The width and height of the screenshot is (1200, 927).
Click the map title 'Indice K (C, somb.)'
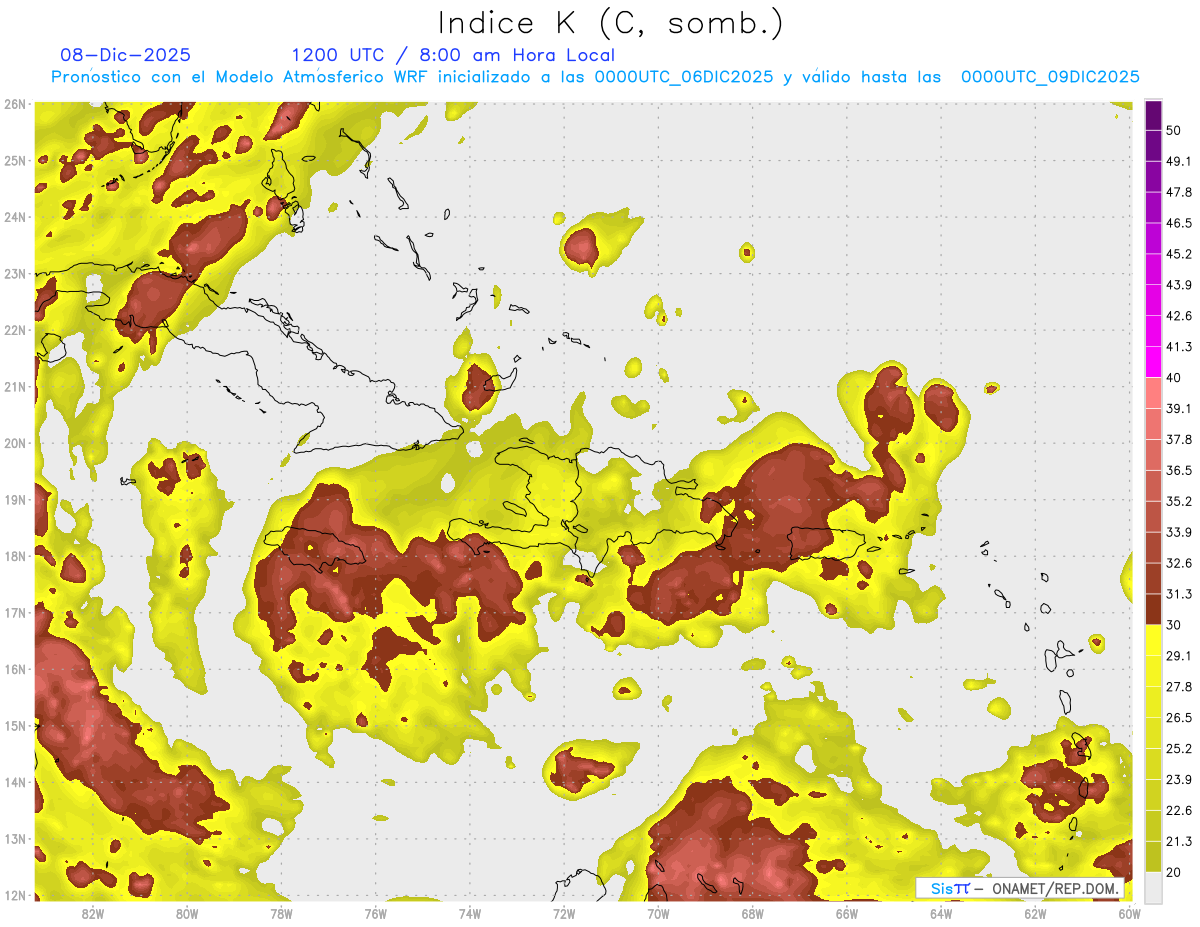click(x=610, y=23)
